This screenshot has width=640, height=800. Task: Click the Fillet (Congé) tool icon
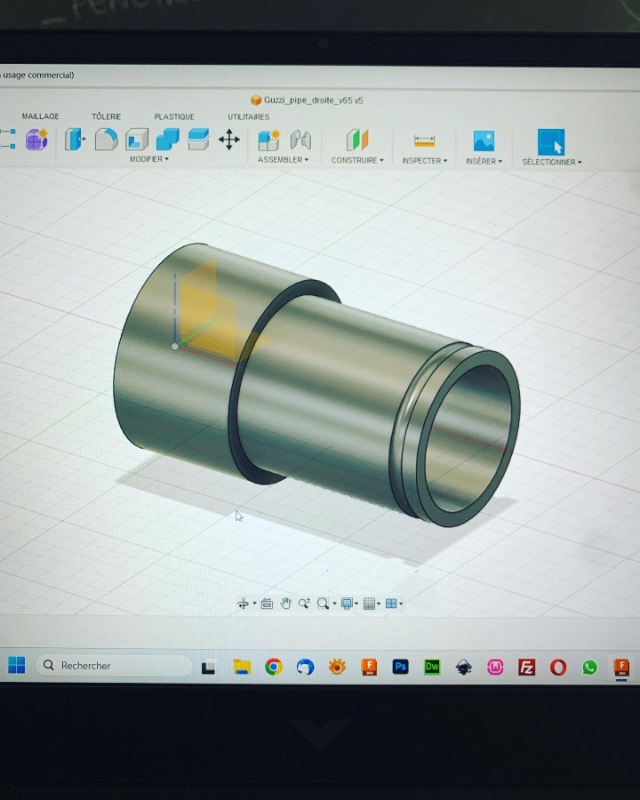pos(106,140)
